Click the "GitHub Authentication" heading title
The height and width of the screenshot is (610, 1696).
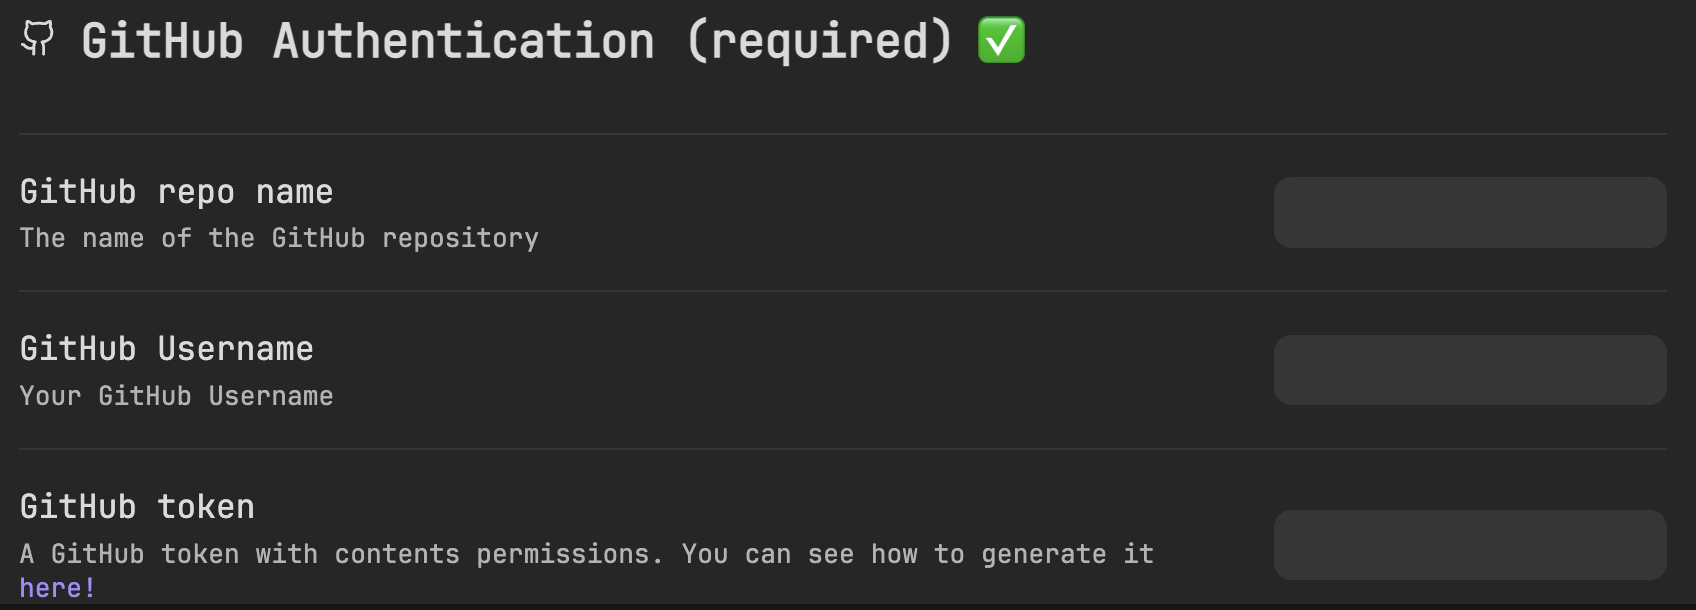pyautogui.click(x=367, y=41)
